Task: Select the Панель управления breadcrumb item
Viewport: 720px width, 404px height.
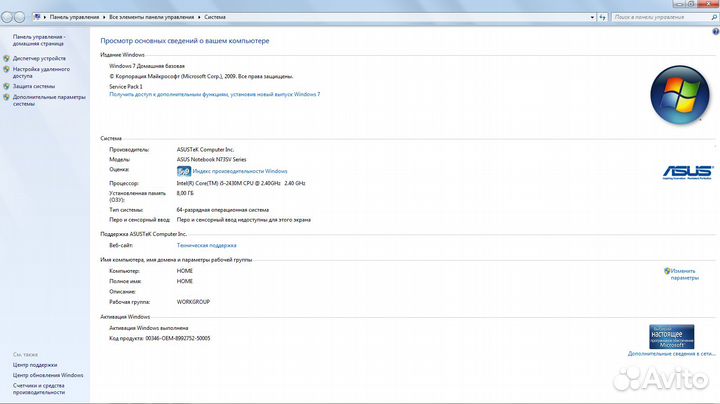Action: (72, 17)
